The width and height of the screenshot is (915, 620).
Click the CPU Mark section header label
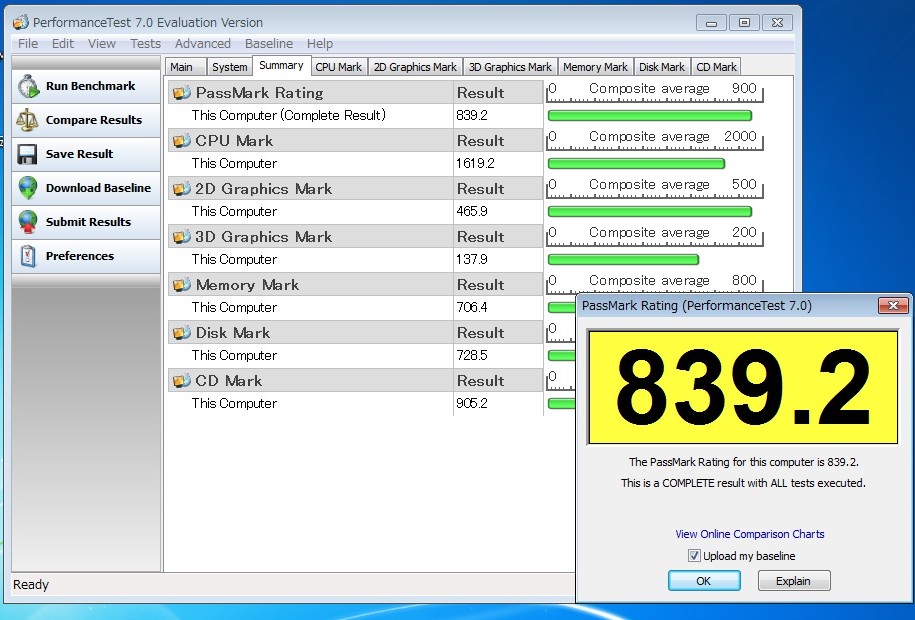pyautogui.click(x=234, y=141)
